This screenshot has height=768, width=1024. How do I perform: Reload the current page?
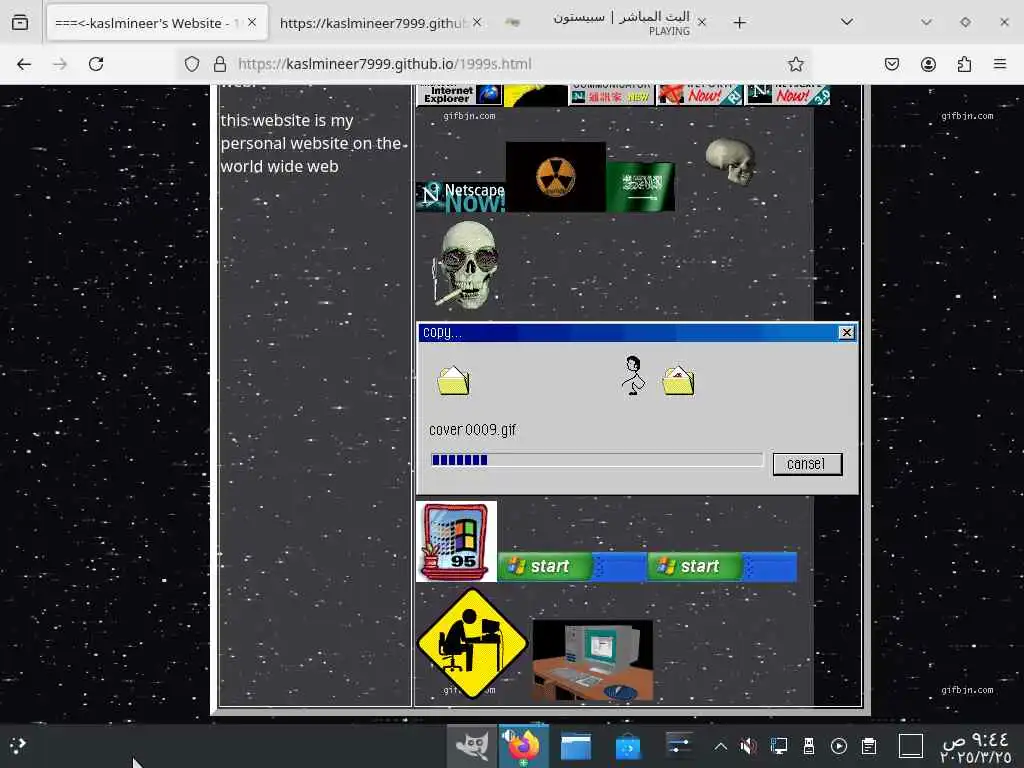96,64
